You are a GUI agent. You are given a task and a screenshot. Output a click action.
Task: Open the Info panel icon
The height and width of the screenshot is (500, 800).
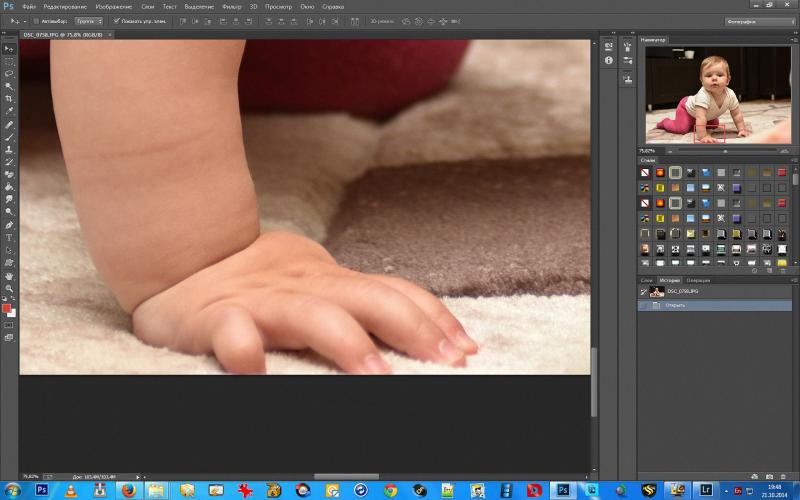tap(608, 60)
